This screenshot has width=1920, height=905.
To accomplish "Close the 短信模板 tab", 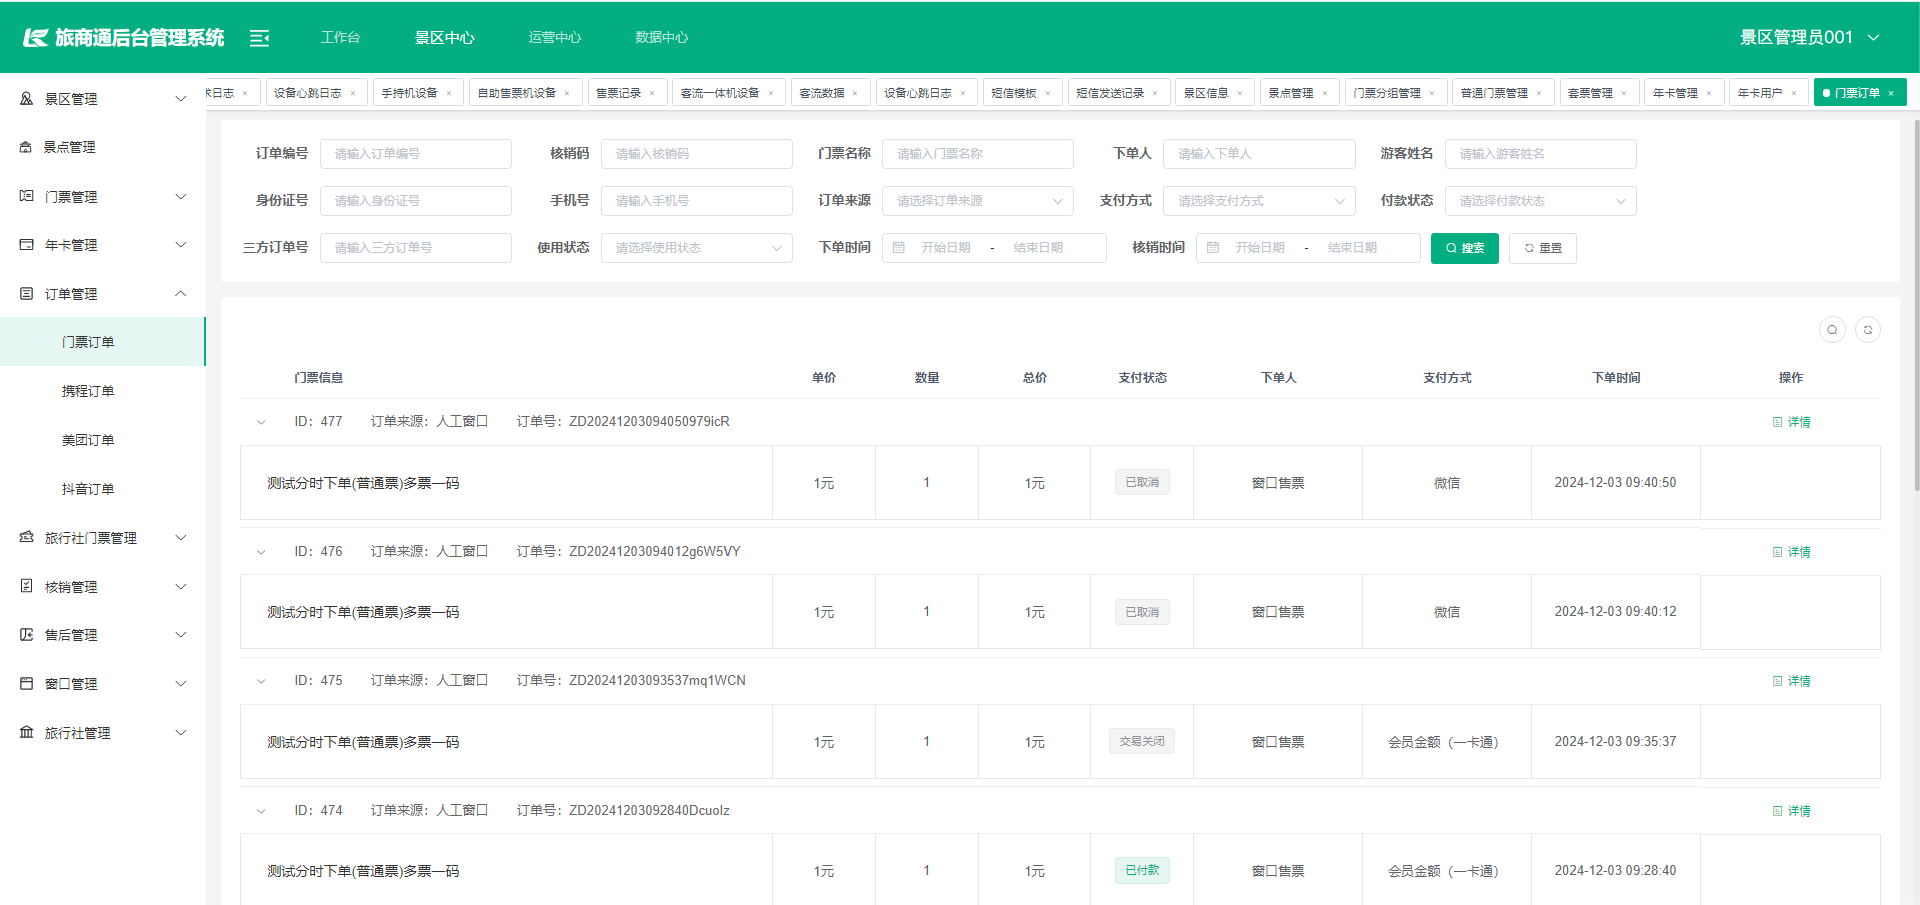I will click(x=1048, y=93).
